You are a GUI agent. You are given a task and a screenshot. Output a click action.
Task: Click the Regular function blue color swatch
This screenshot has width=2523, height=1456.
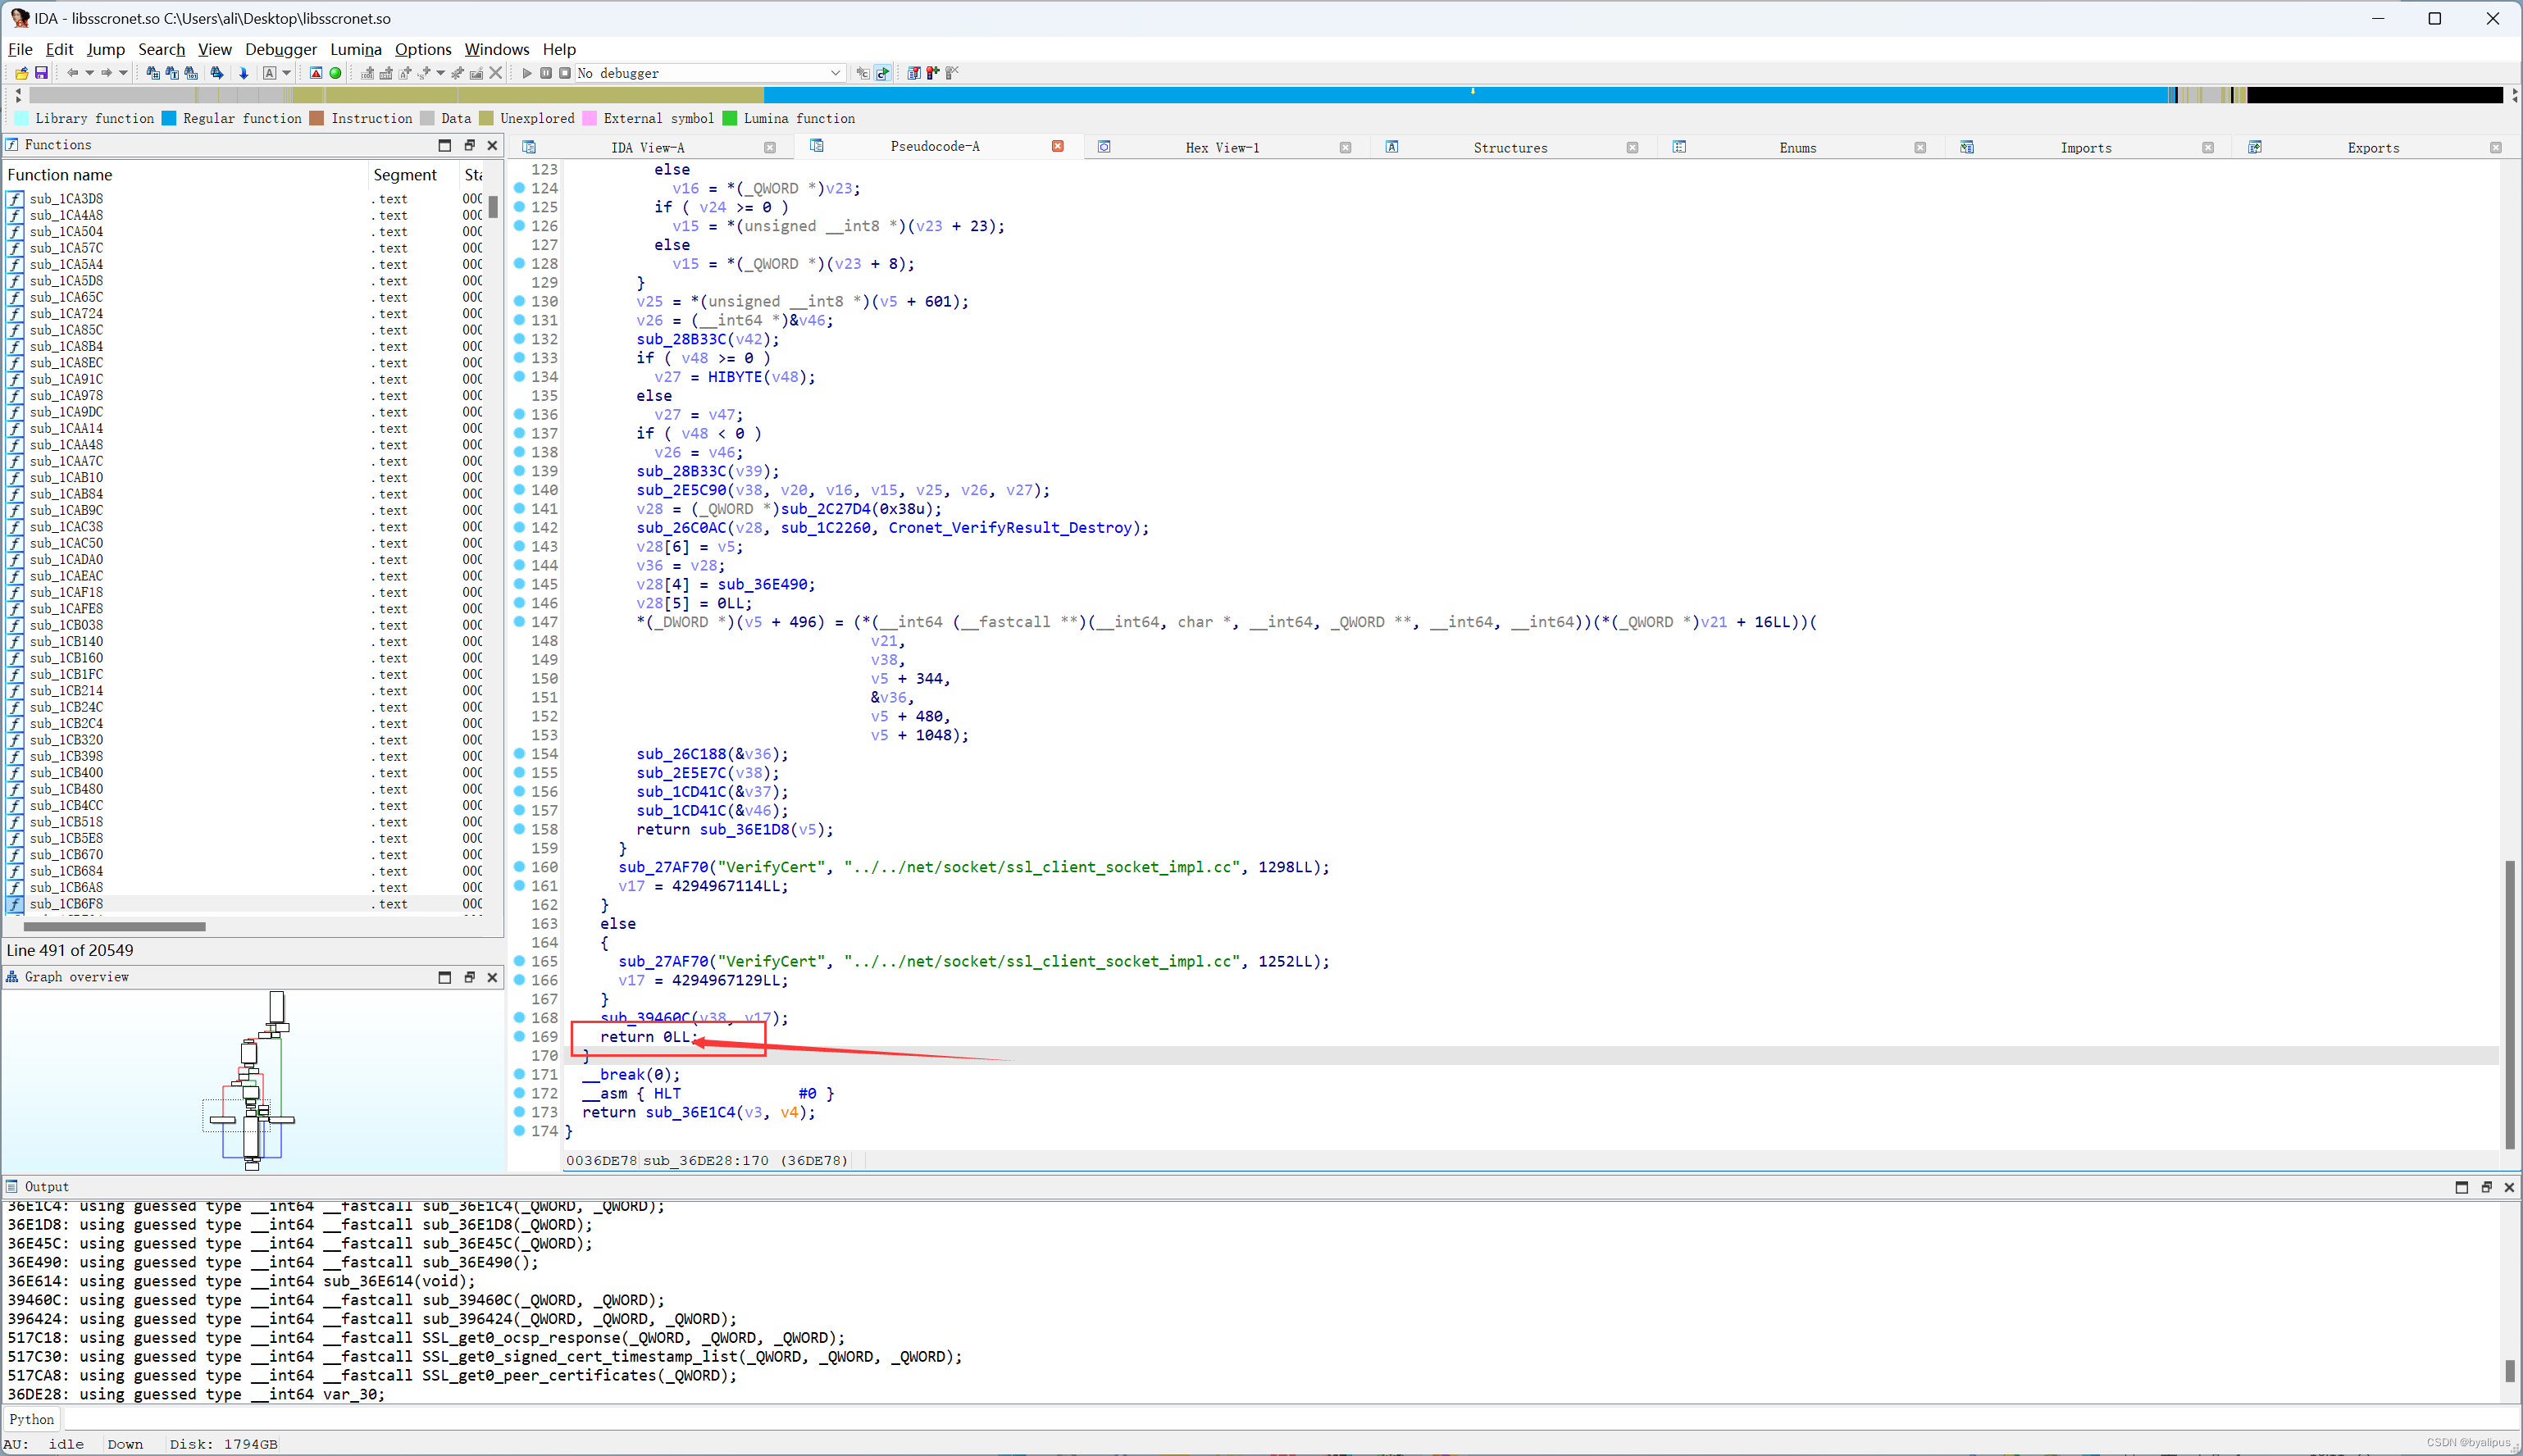(x=169, y=118)
